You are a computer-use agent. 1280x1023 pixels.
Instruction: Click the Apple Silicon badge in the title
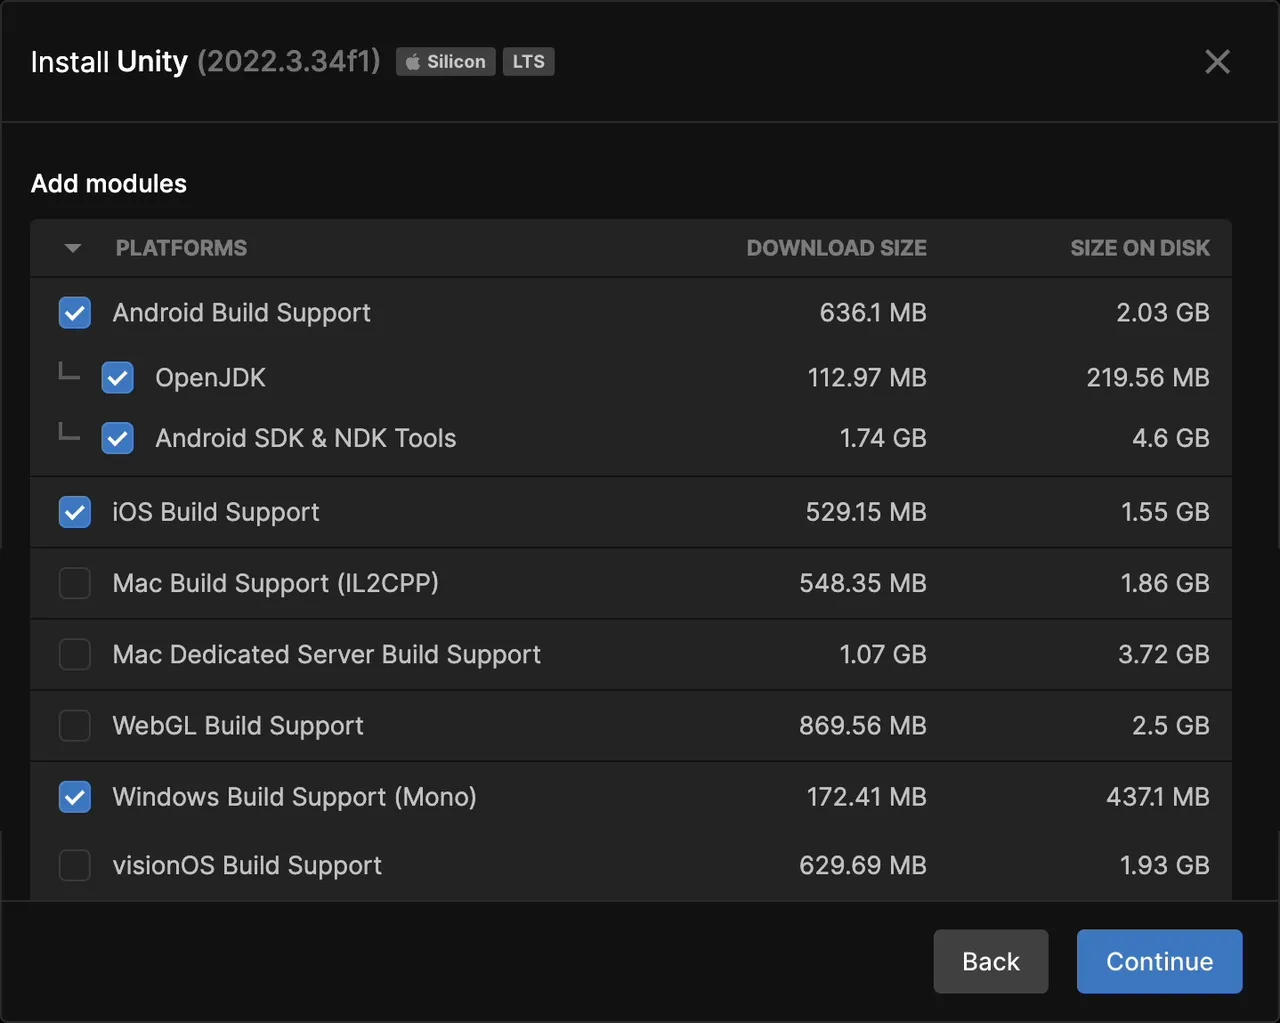click(445, 61)
